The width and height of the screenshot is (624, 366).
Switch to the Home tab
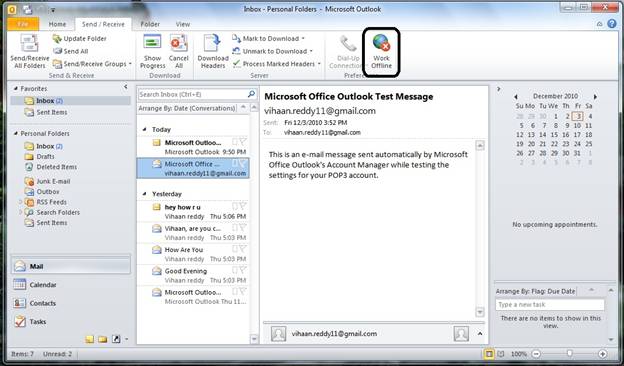[x=57, y=24]
